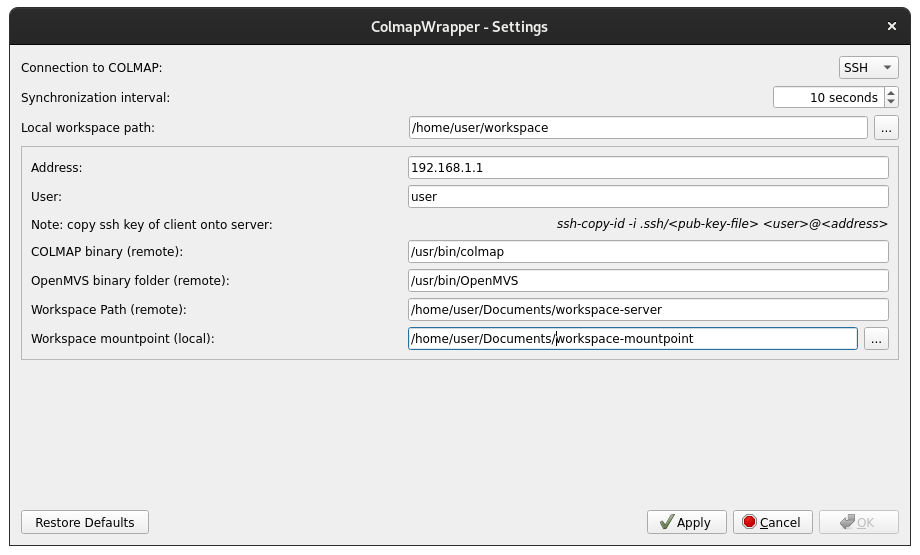Browse for workspace mountpoint folder
The image size is (920, 555).
(876, 339)
